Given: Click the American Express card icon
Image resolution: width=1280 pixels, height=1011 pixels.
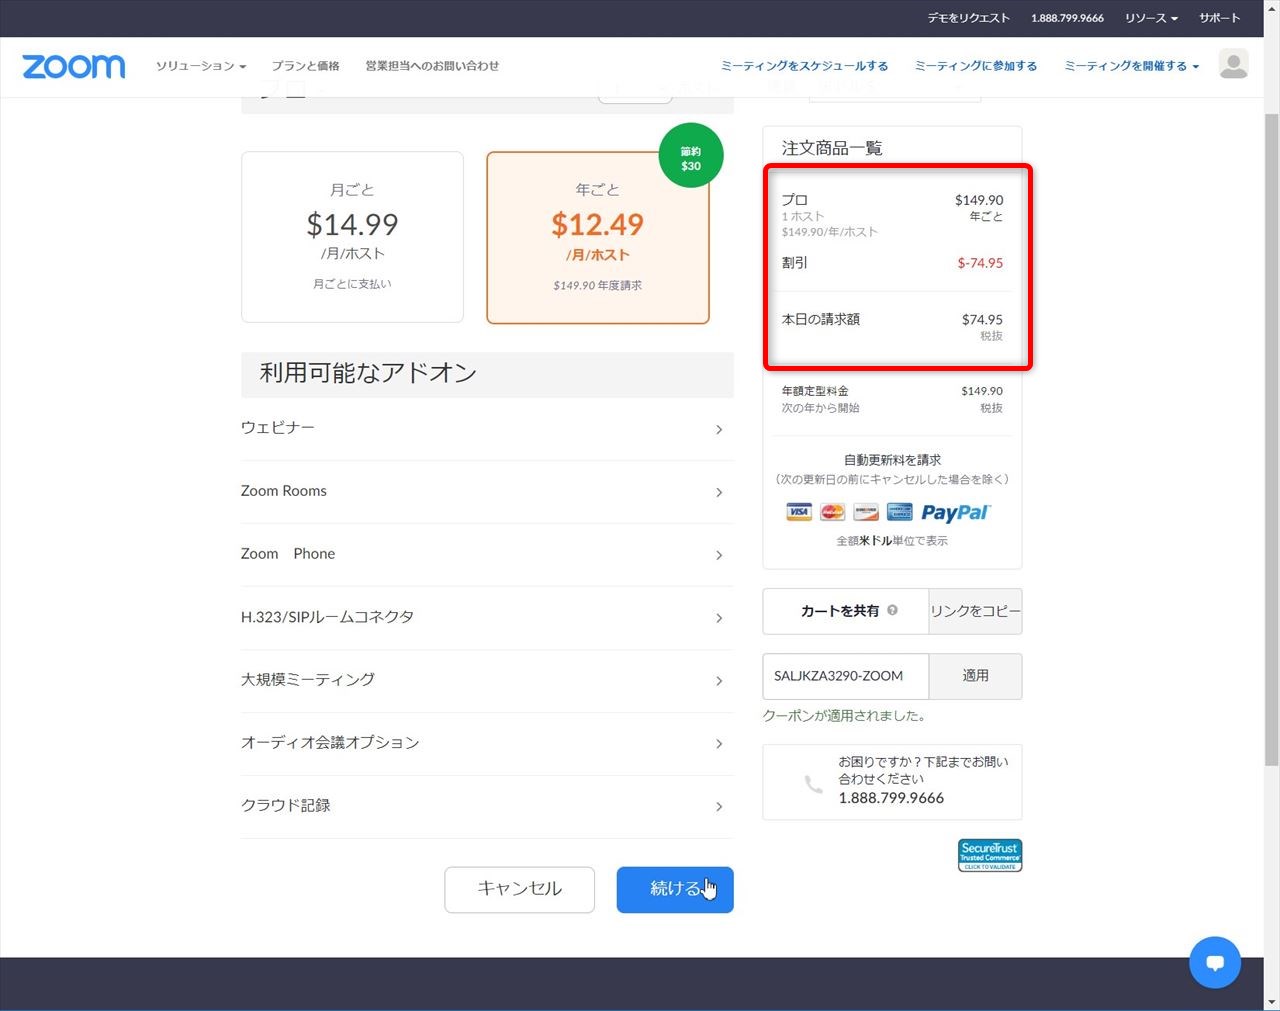Looking at the screenshot, I should pos(899,512).
